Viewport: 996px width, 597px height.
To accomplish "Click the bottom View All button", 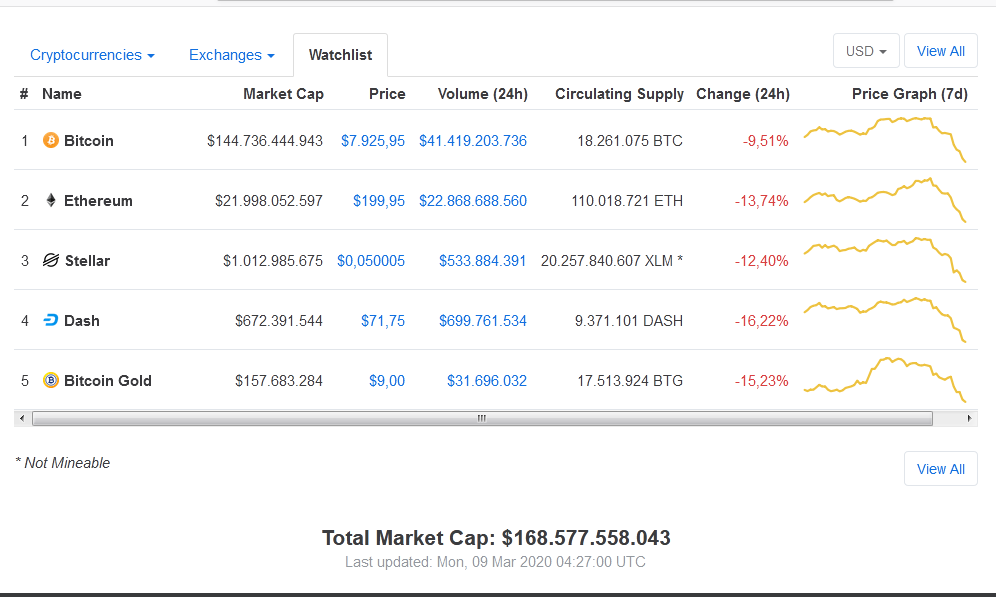I will pyautogui.click(x=941, y=469).
